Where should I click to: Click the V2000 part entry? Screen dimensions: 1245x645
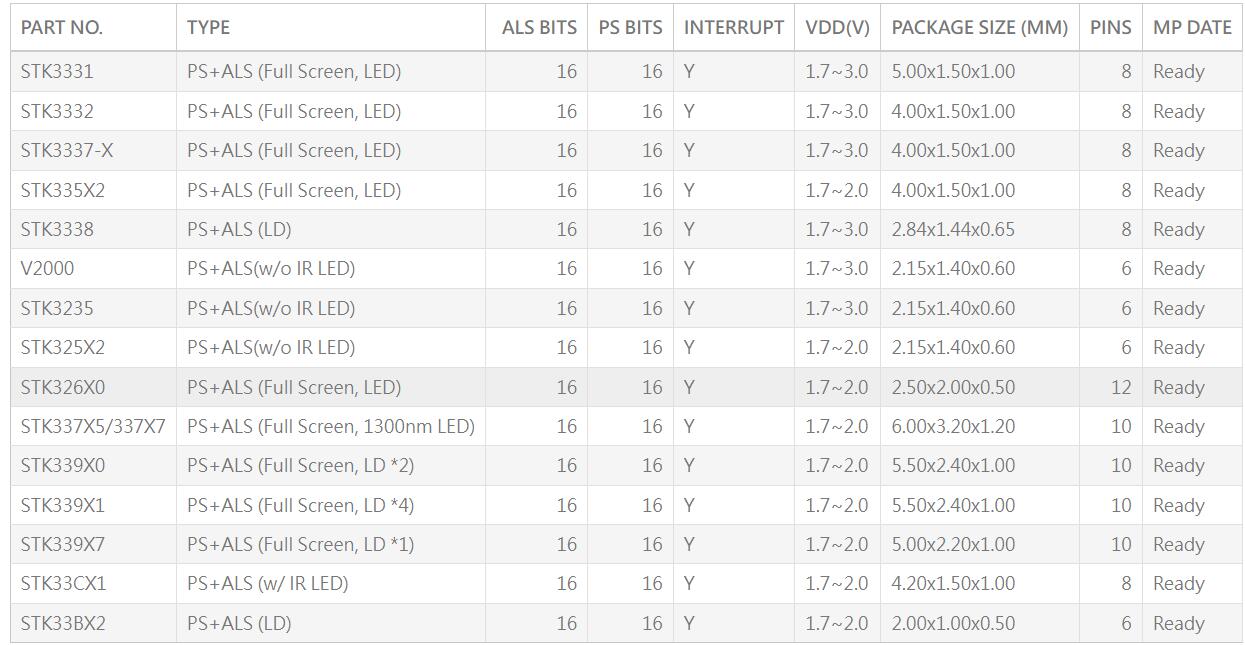pos(47,269)
